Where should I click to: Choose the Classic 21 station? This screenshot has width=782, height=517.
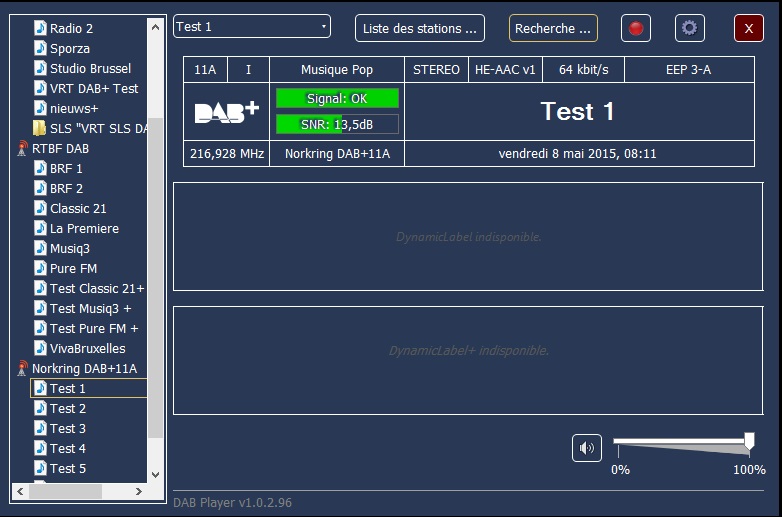click(77, 208)
